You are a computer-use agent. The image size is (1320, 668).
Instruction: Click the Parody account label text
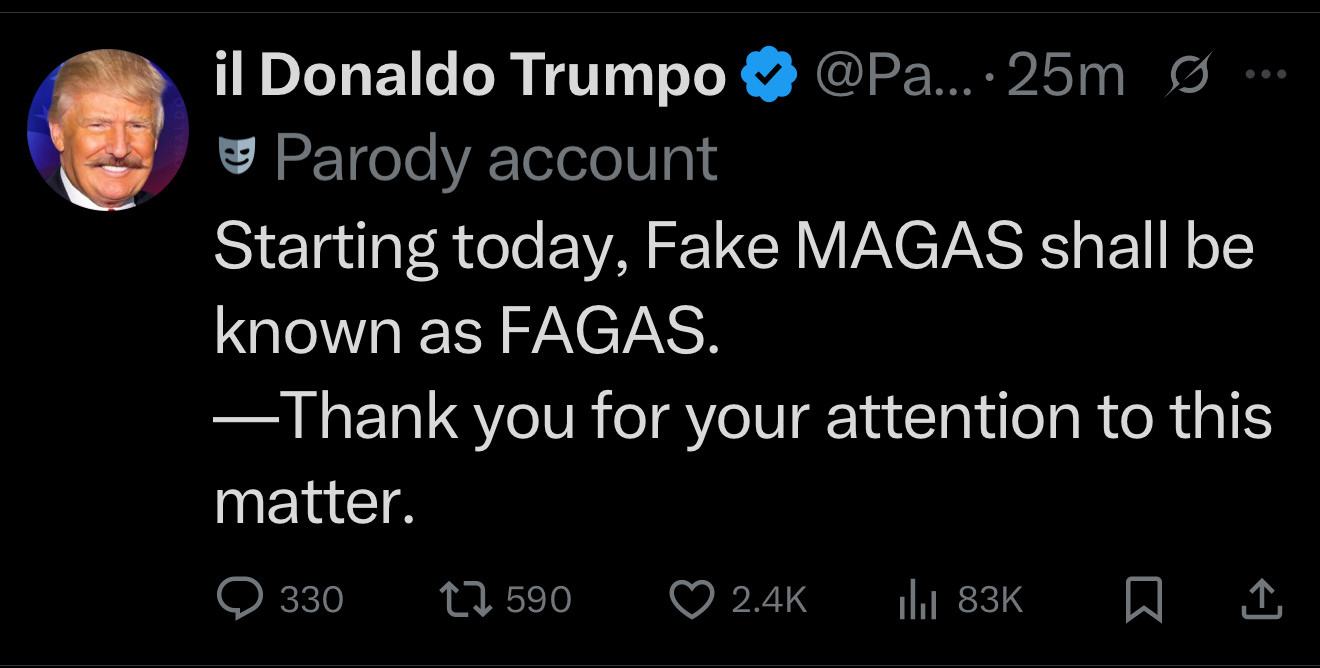[496, 158]
